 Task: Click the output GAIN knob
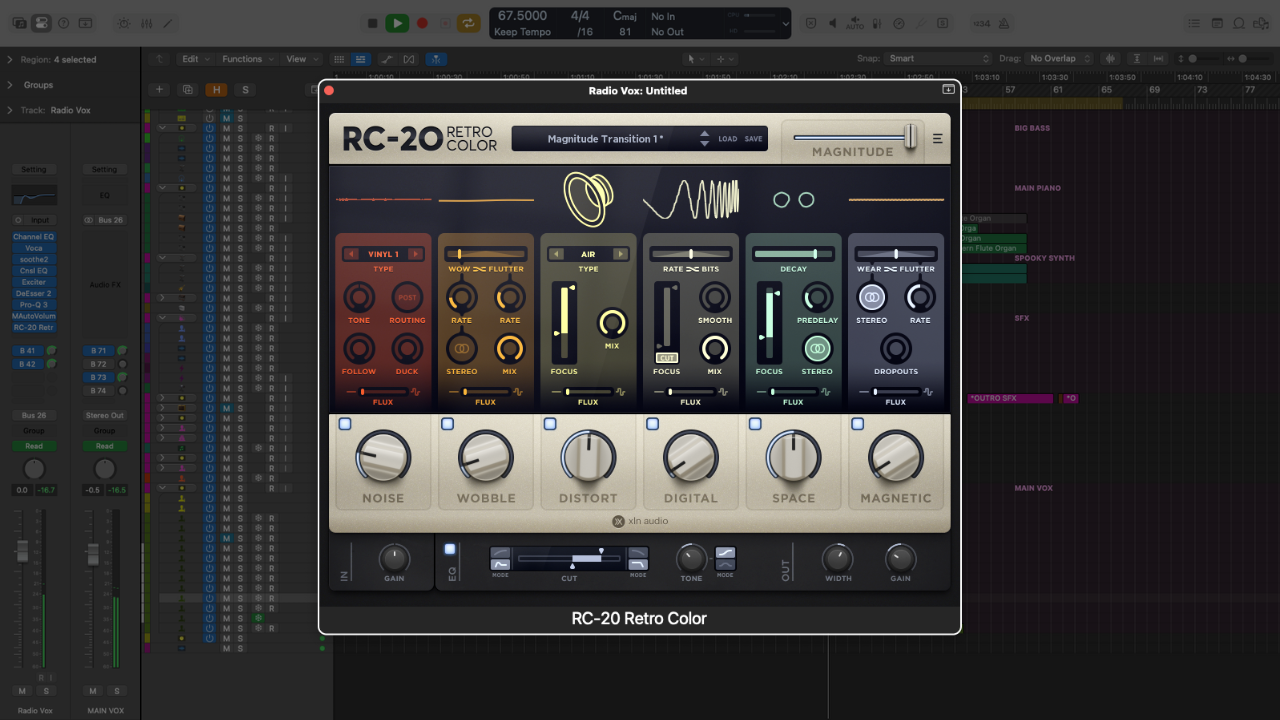click(900, 558)
